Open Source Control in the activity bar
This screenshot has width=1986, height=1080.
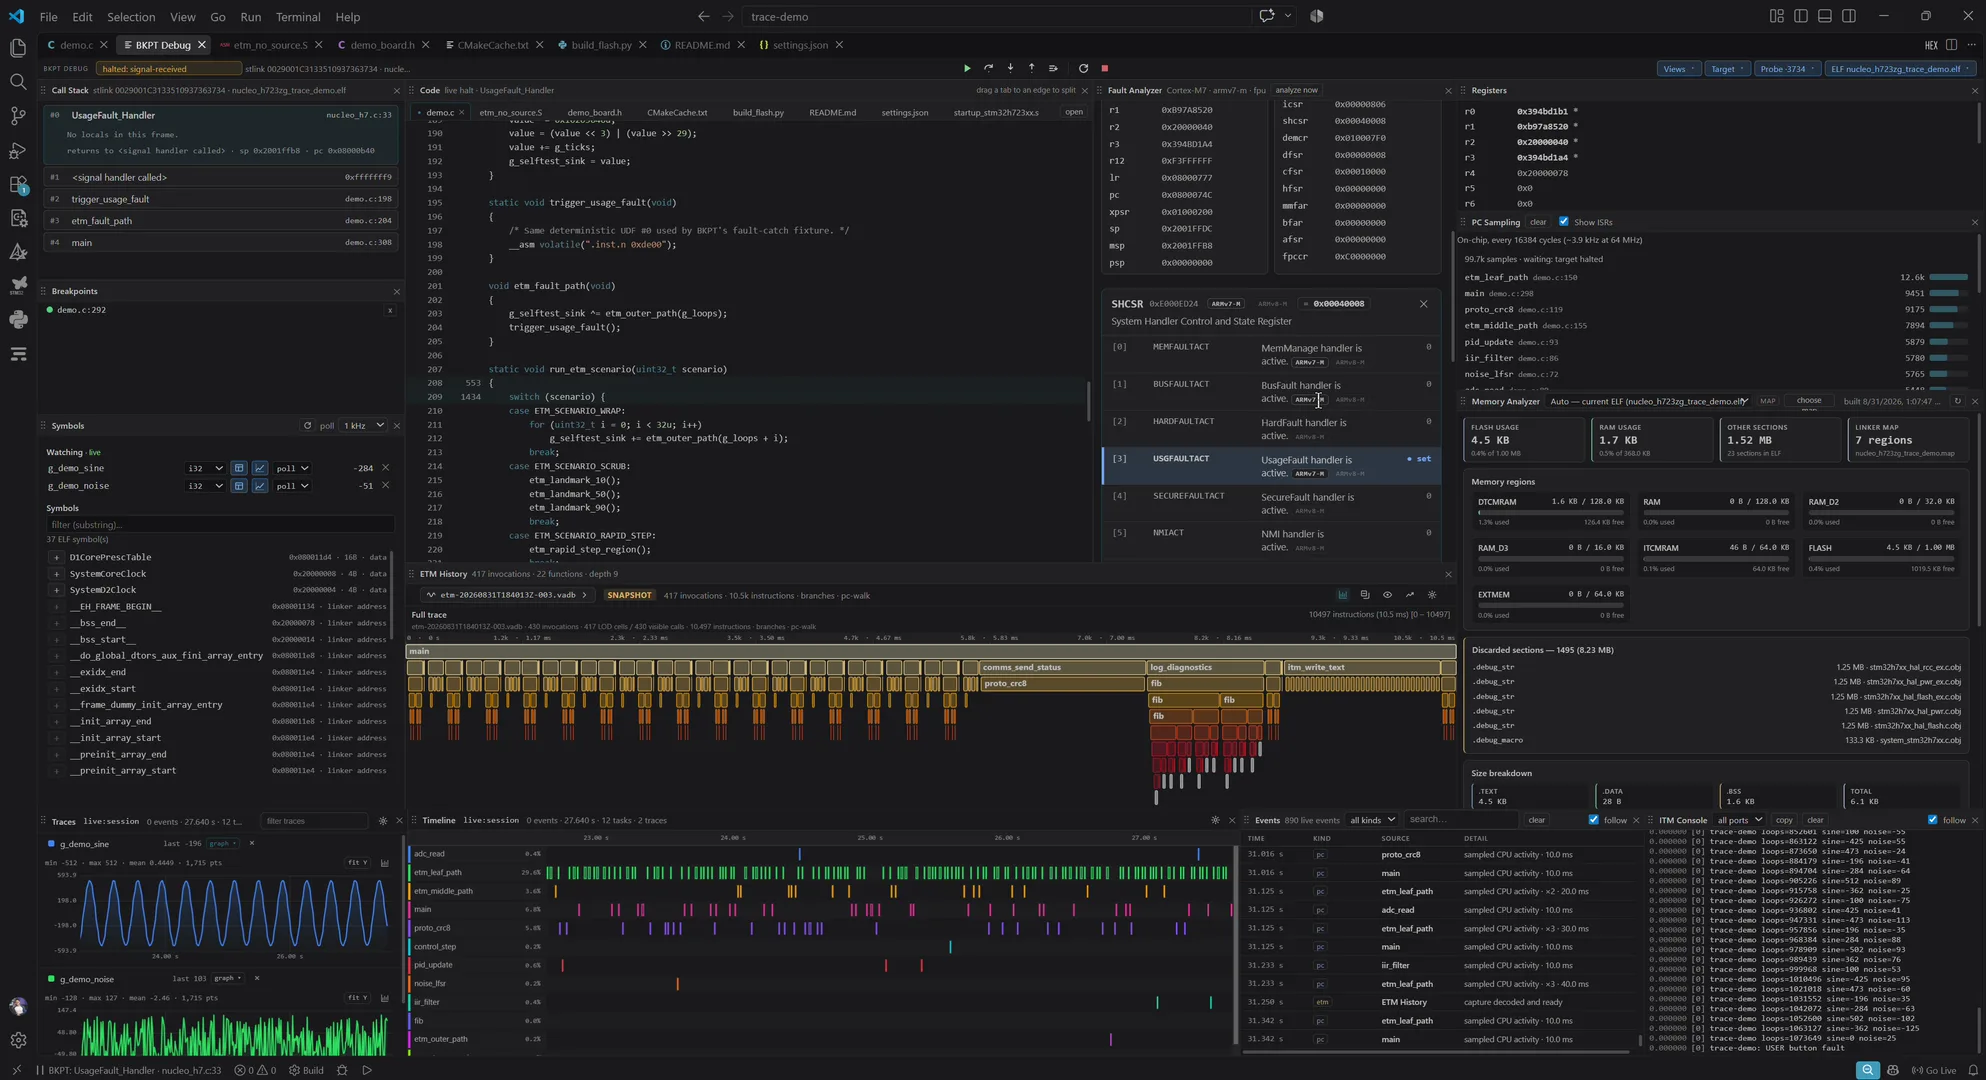(18, 116)
